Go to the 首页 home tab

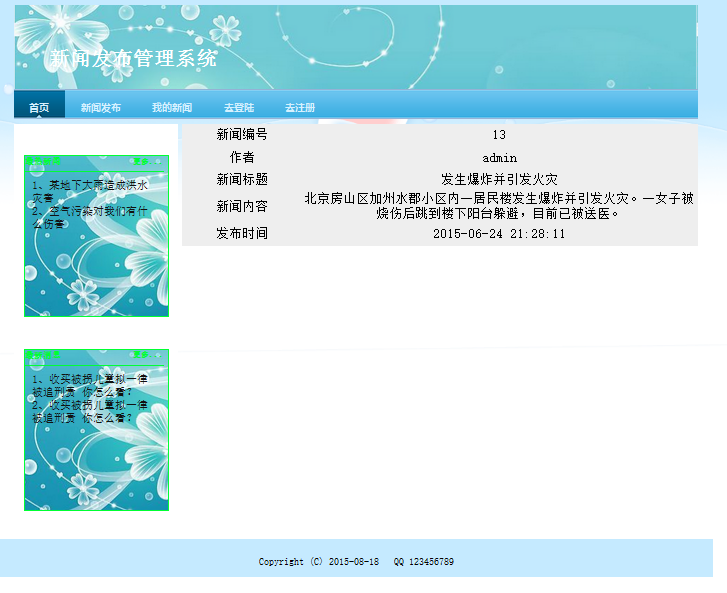tap(39, 108)
